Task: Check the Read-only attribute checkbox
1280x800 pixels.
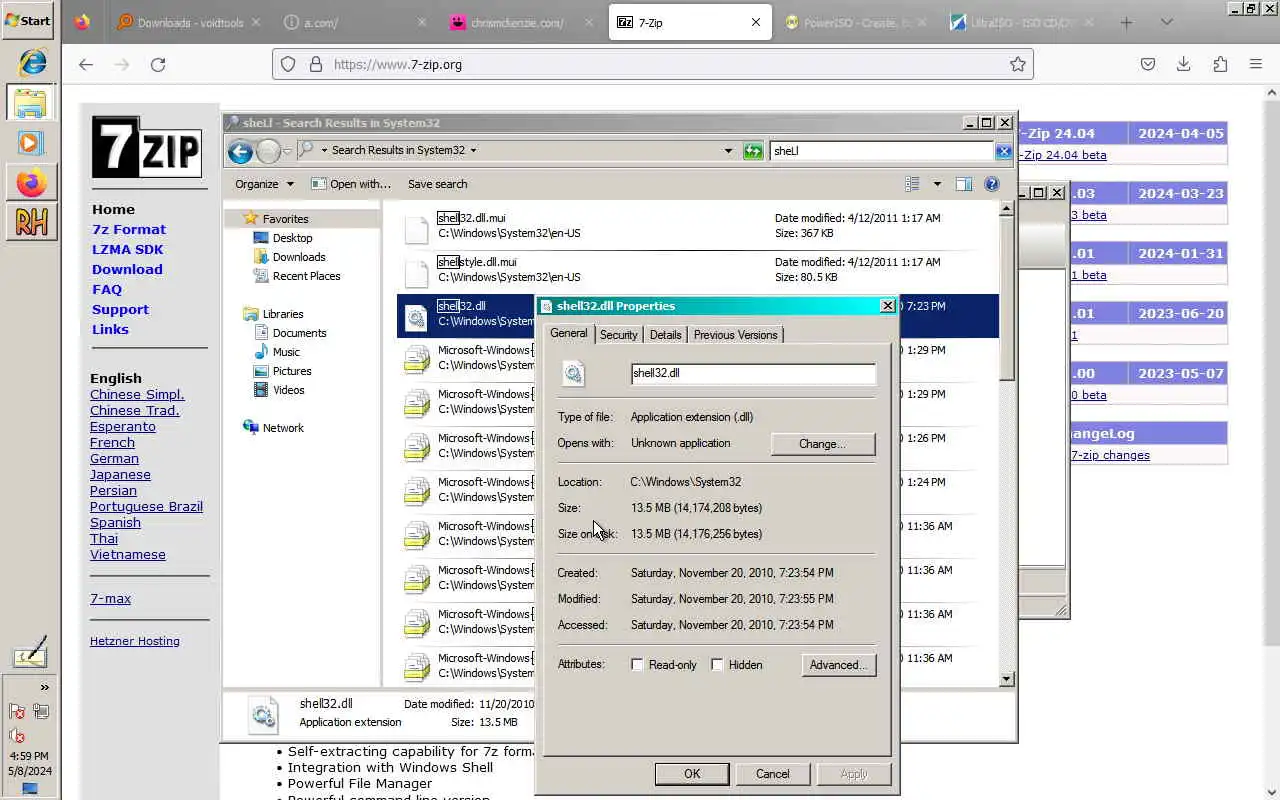Action: 637,665
